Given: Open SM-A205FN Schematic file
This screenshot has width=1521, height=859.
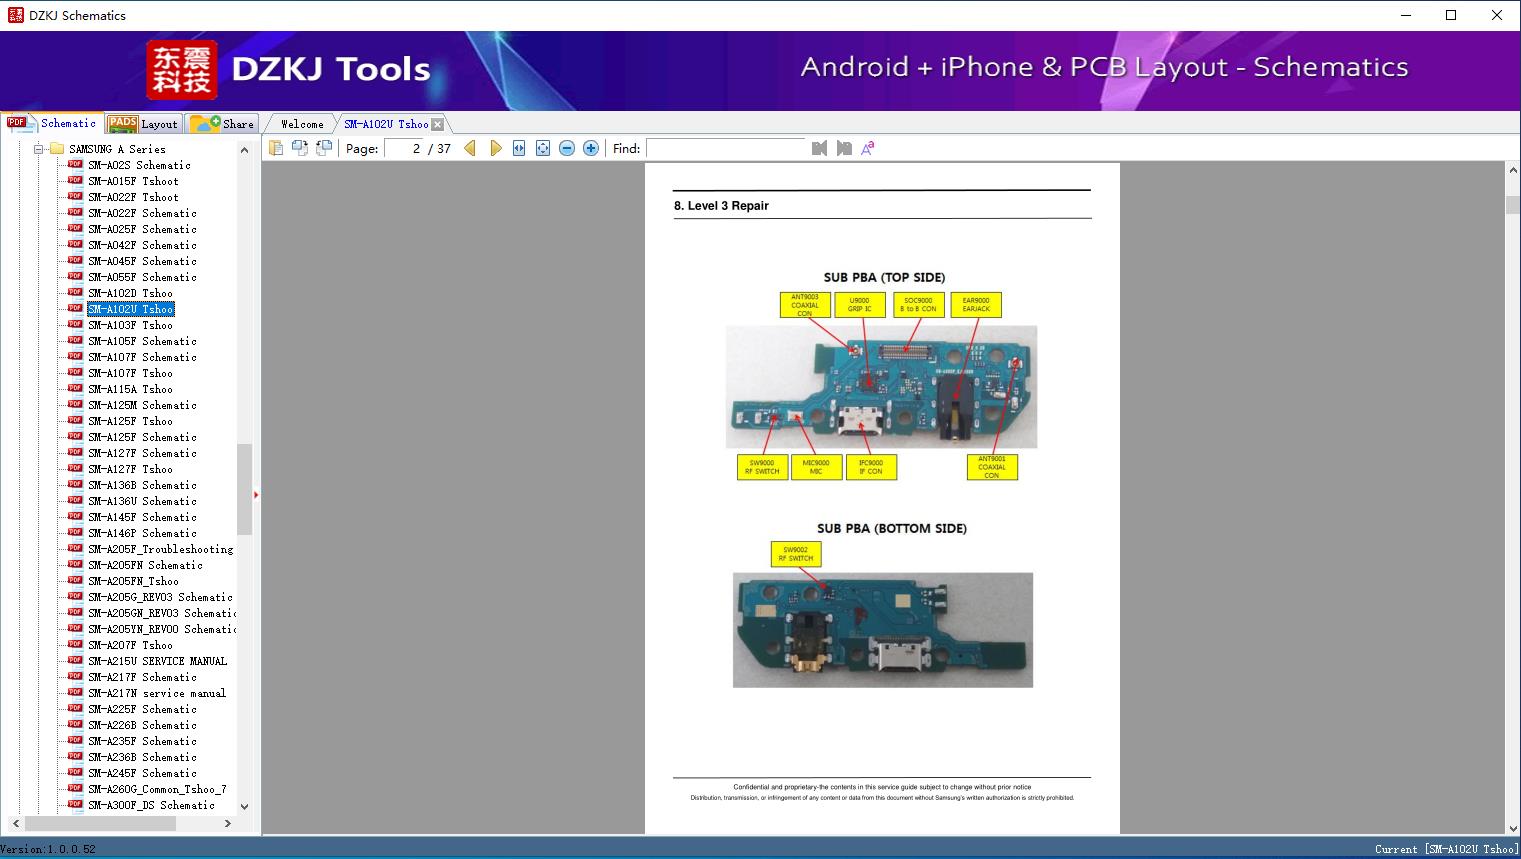Looking at the screenshot, I should [x=145, y=565].
